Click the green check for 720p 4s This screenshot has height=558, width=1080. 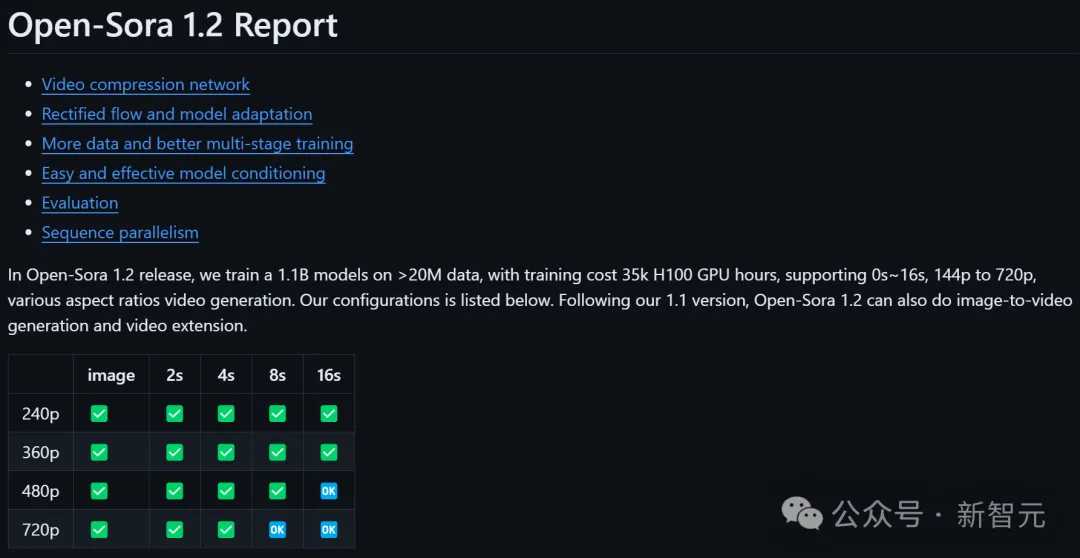(226, 530)
